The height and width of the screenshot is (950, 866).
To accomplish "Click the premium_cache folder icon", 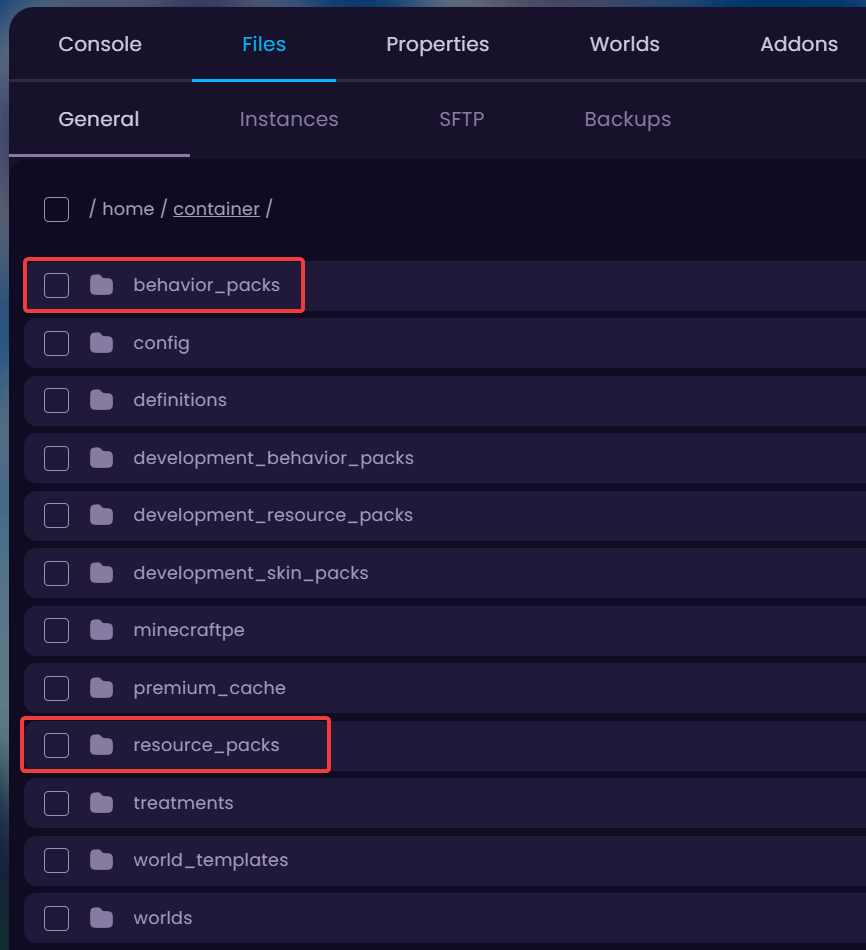I will pyautogui.click(x=101, y=688).
